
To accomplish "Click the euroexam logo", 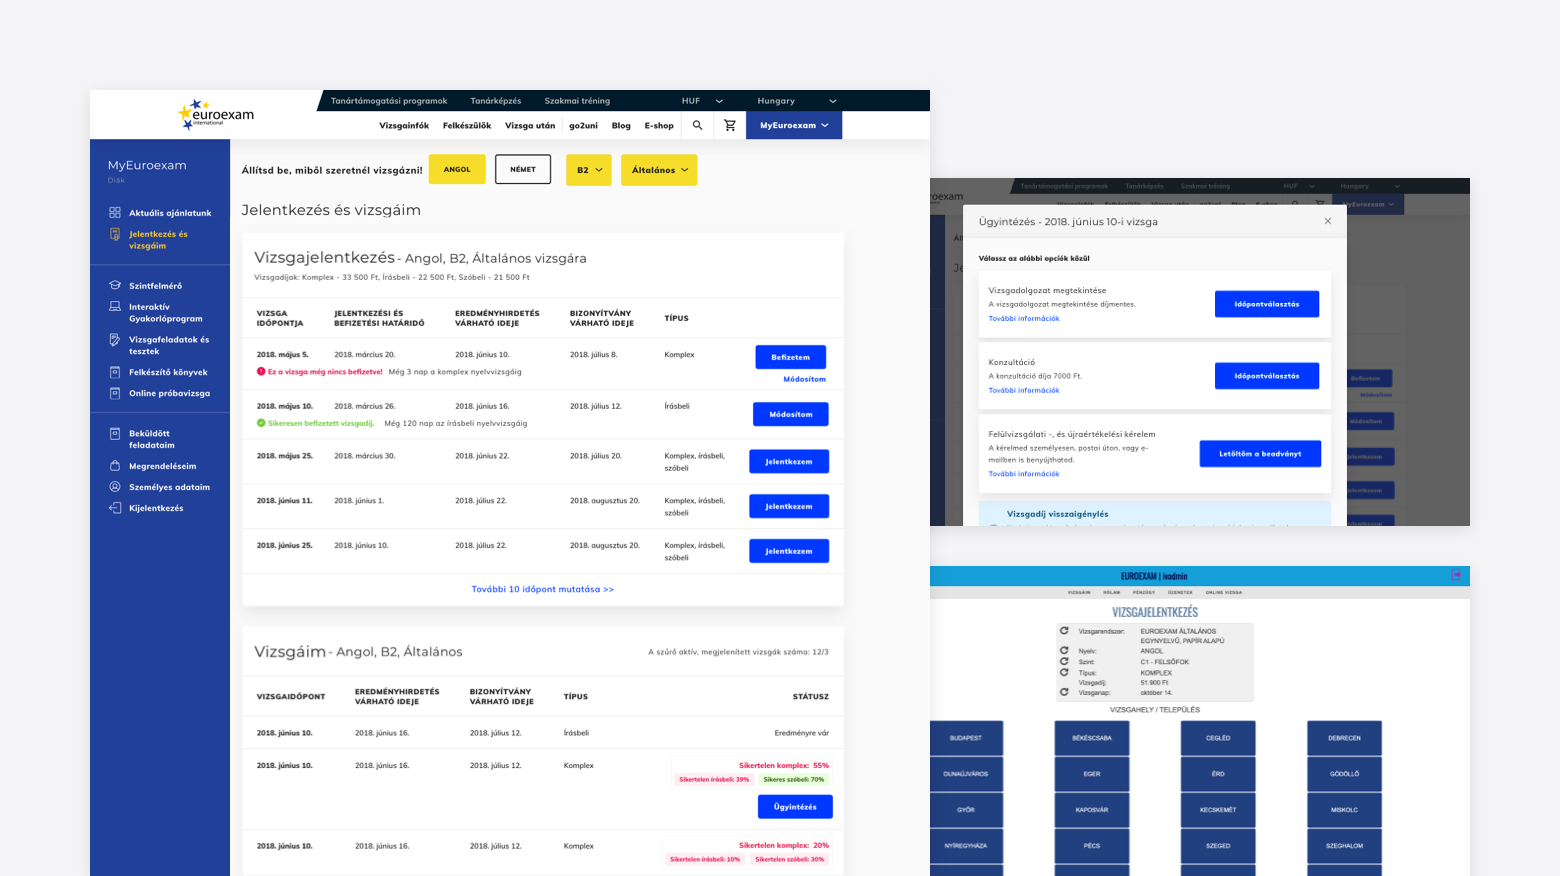I will [216, 114].
